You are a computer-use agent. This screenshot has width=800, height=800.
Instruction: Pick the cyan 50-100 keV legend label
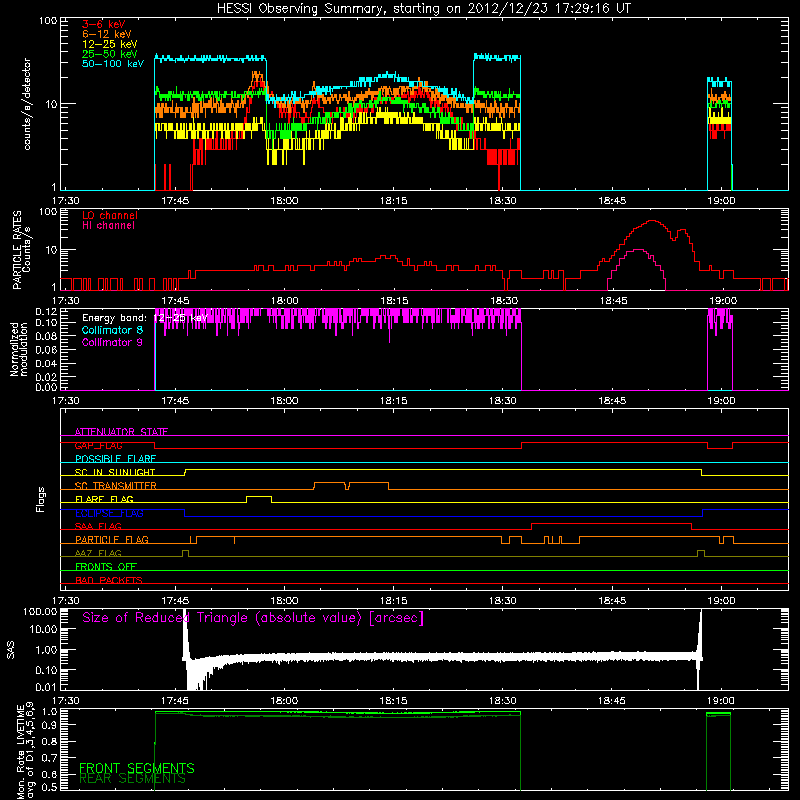[113, 64]
